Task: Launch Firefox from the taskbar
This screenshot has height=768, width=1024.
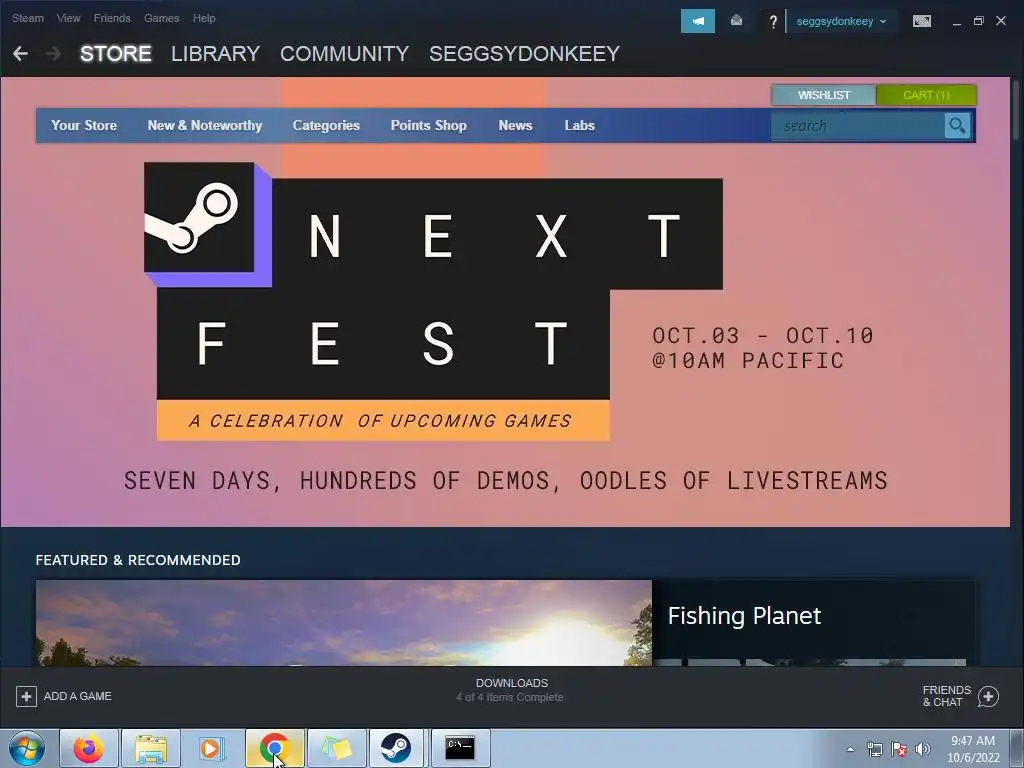Action: tap(89, 748)
